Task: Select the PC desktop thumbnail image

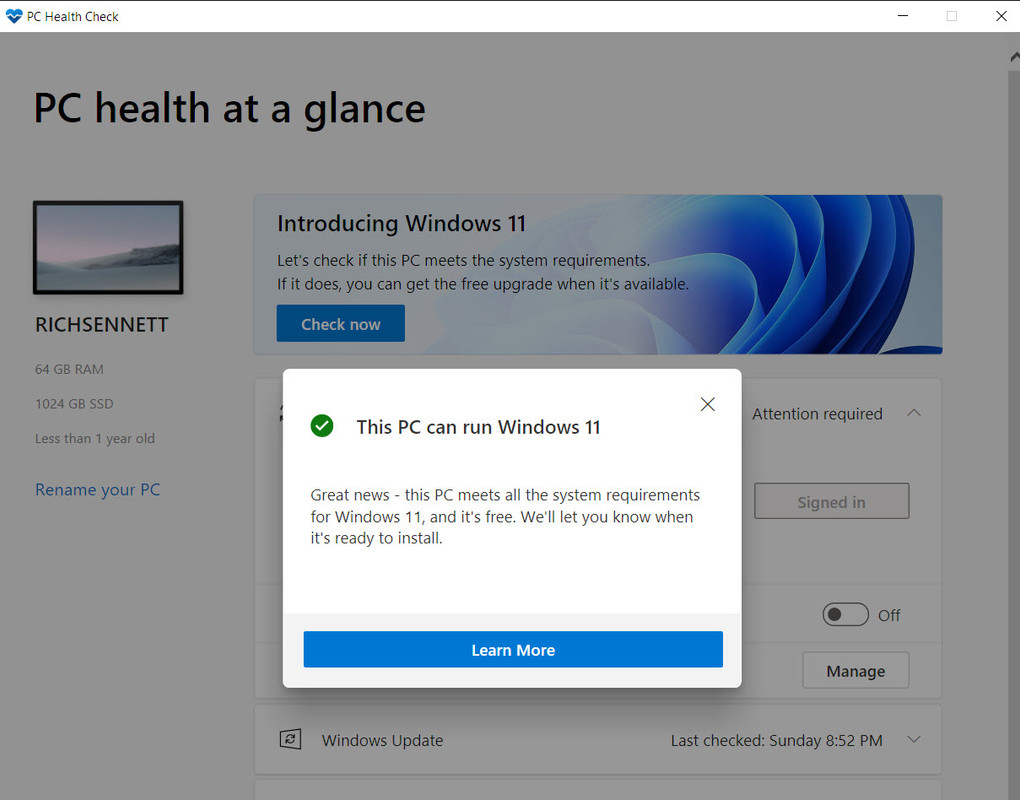Action: coord(108,247)
